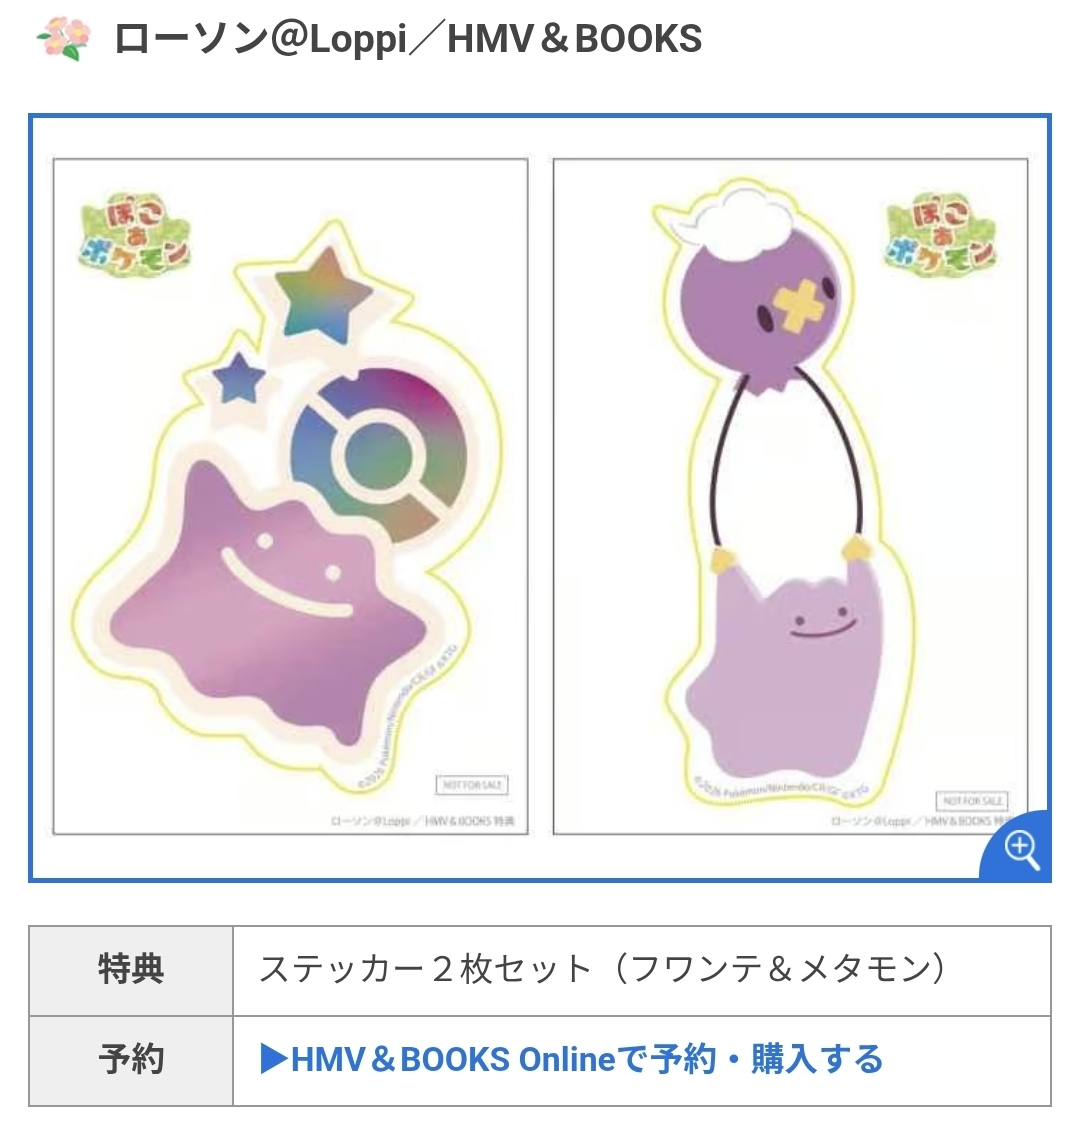Click the blue arrow before HMV&BOOKS link
Viewport: 1080px width, 1121px height.
(274, 1060)
